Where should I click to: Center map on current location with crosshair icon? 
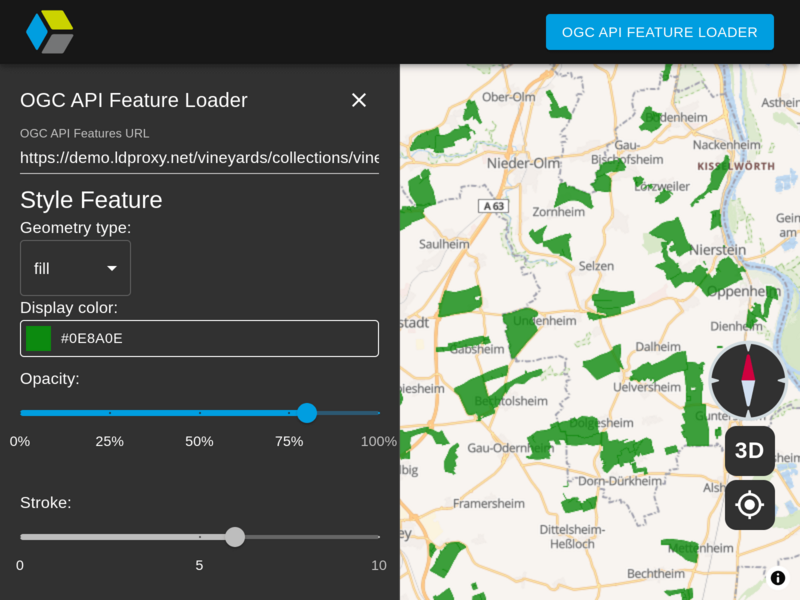(x=748, y=505)
